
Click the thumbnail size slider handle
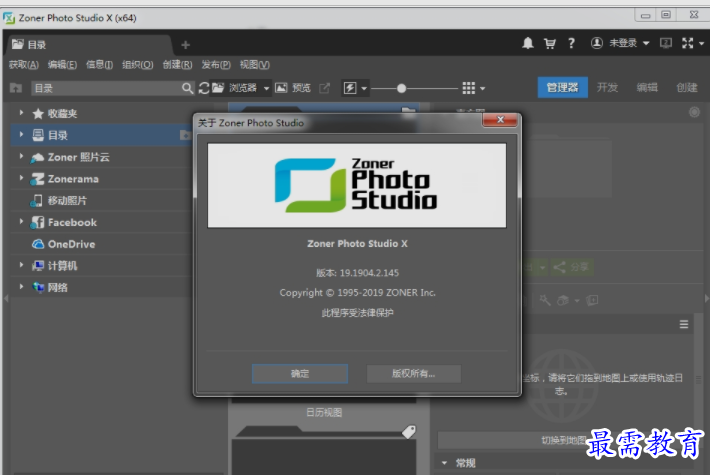pos(402,88)
